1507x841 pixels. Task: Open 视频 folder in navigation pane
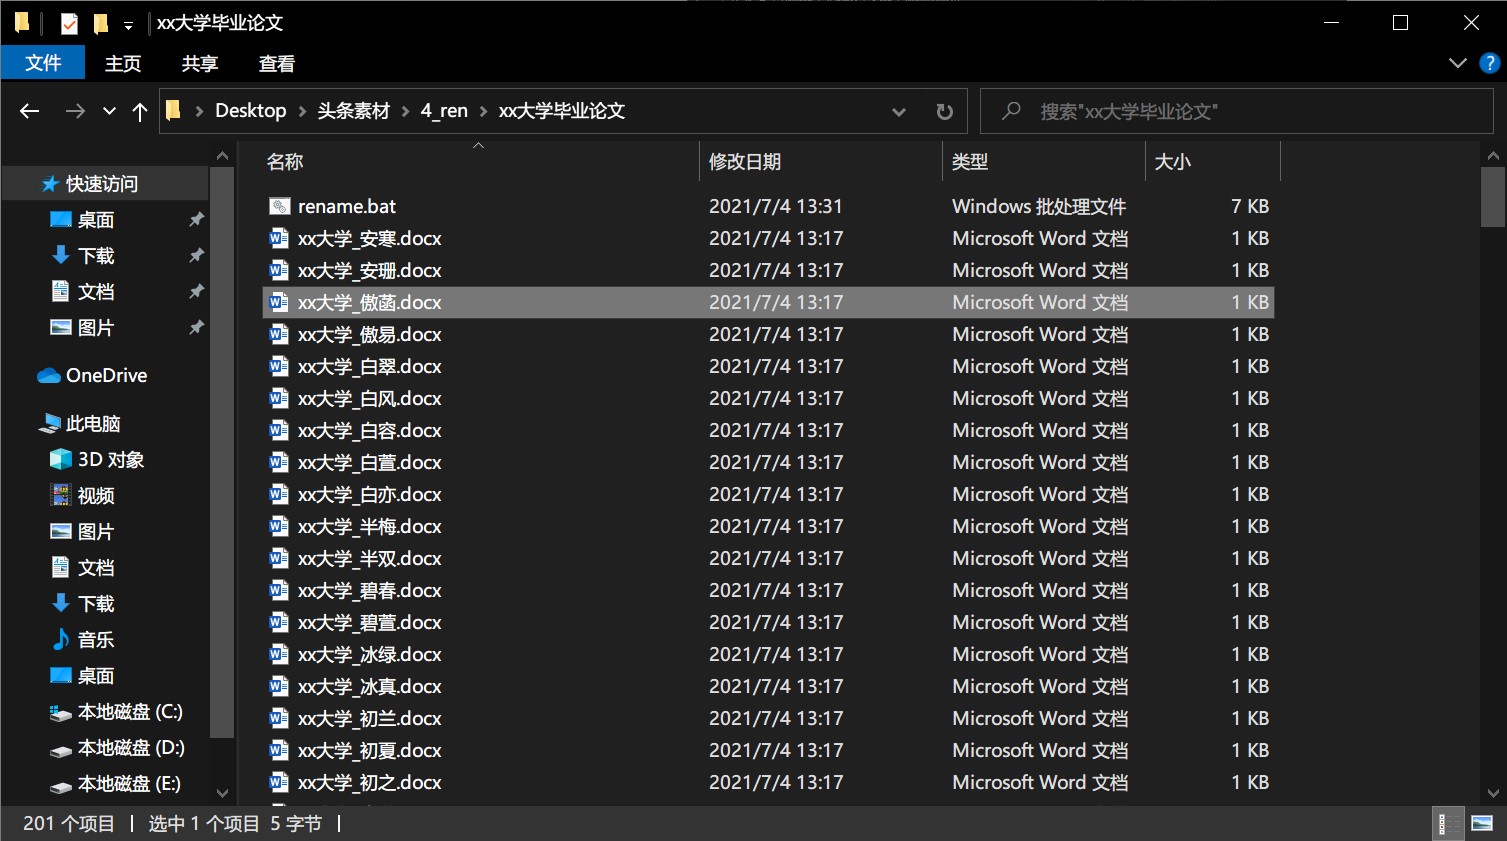(96, 496)
